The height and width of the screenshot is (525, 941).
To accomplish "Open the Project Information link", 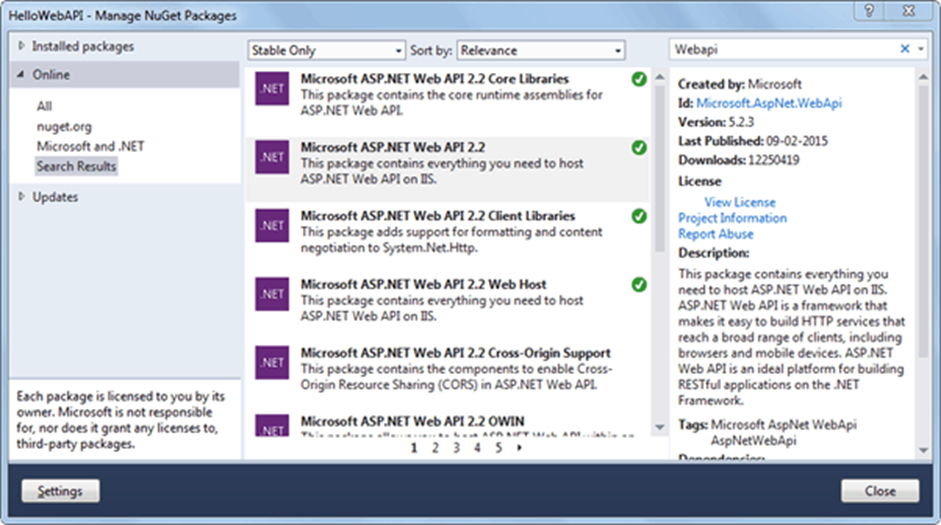I will click(x=732, y=218).
